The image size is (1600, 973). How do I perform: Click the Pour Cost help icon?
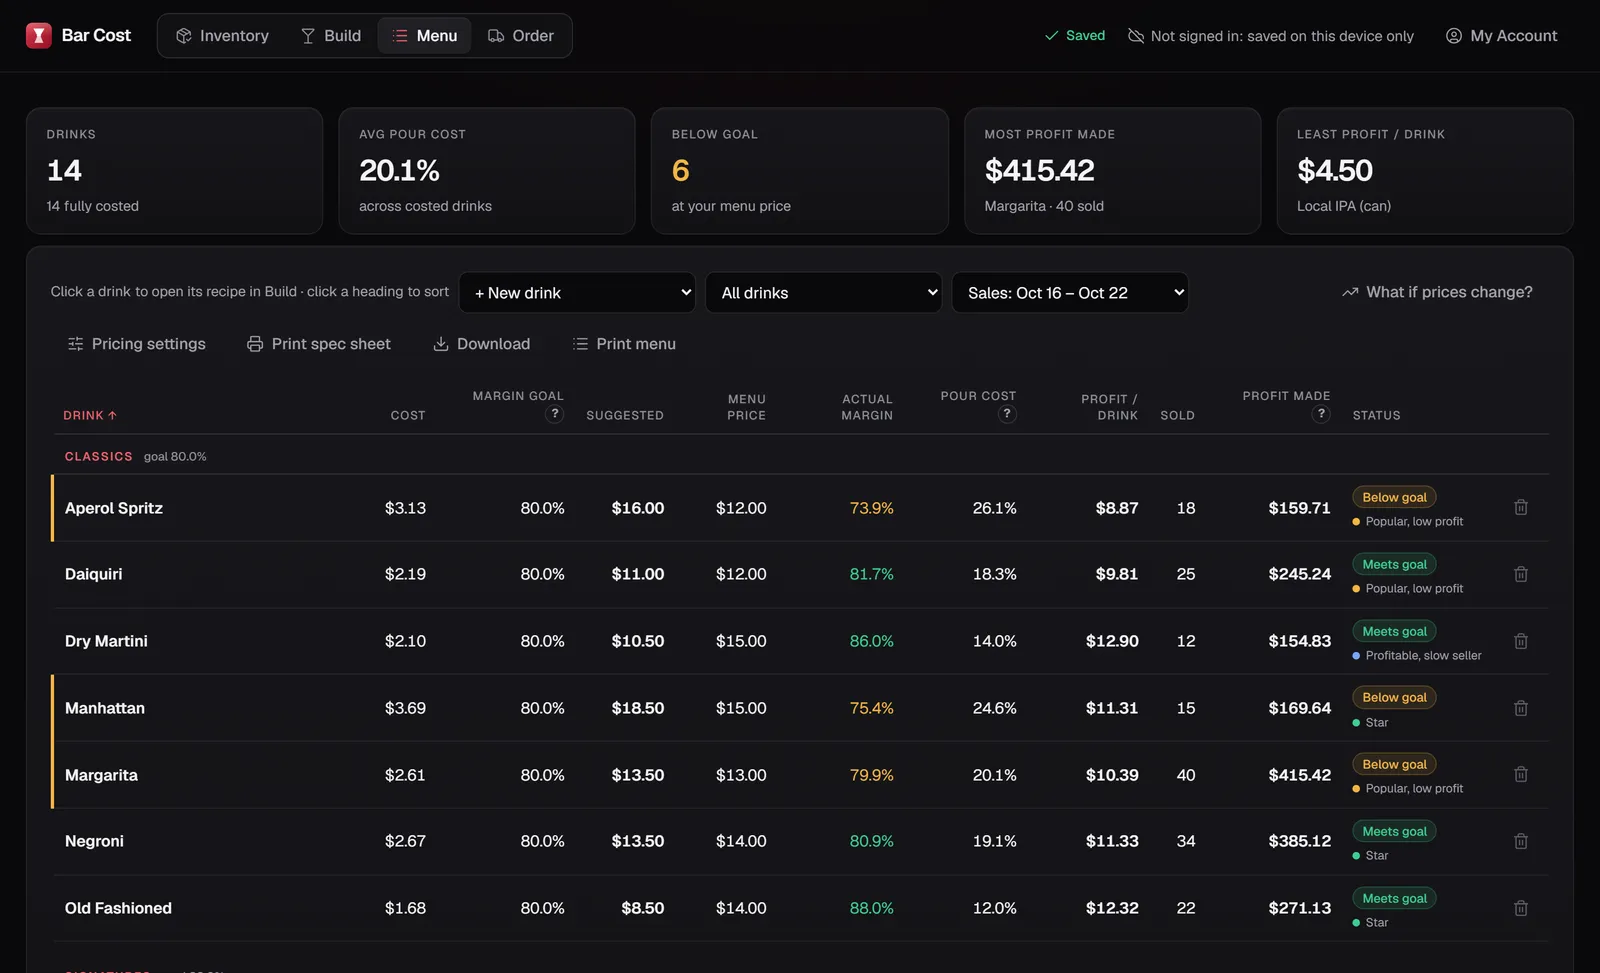tap(1007, 414)
